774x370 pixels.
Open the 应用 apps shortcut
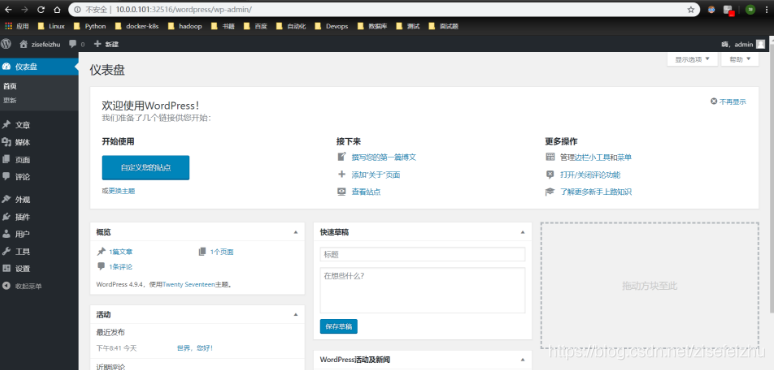pyautogui.click(x=17, y=27)
